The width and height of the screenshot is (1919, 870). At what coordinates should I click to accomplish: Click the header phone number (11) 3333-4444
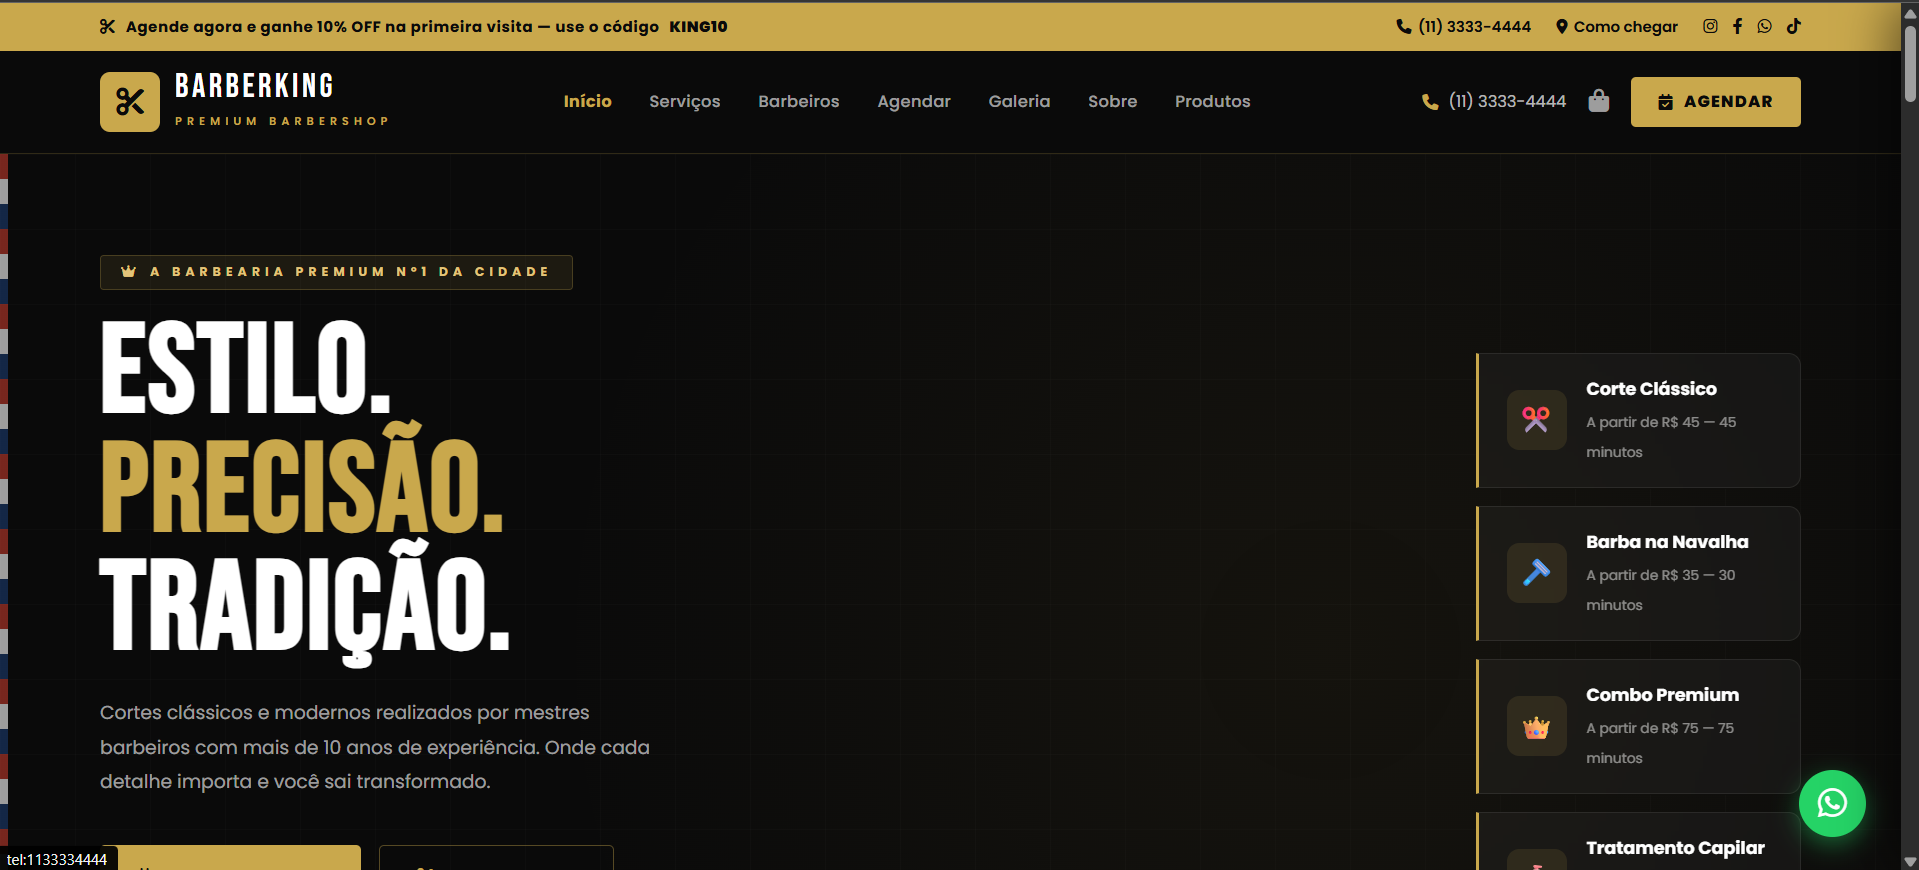click(1494, 101)
